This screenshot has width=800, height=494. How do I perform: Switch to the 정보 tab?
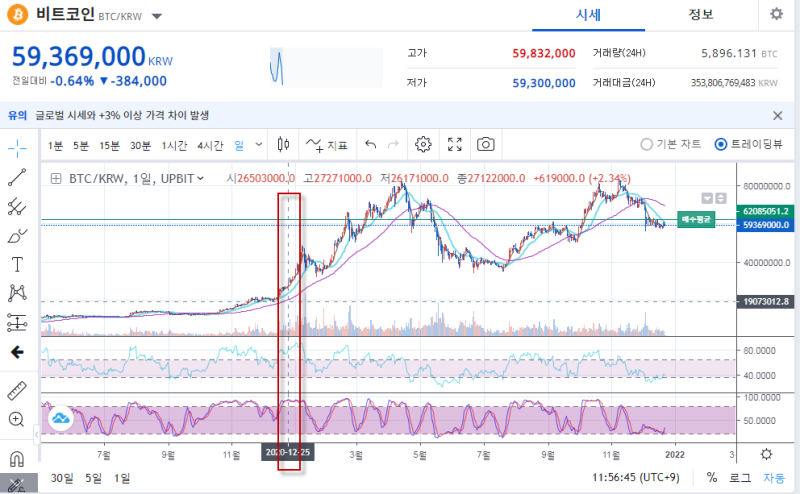point(701,15)
